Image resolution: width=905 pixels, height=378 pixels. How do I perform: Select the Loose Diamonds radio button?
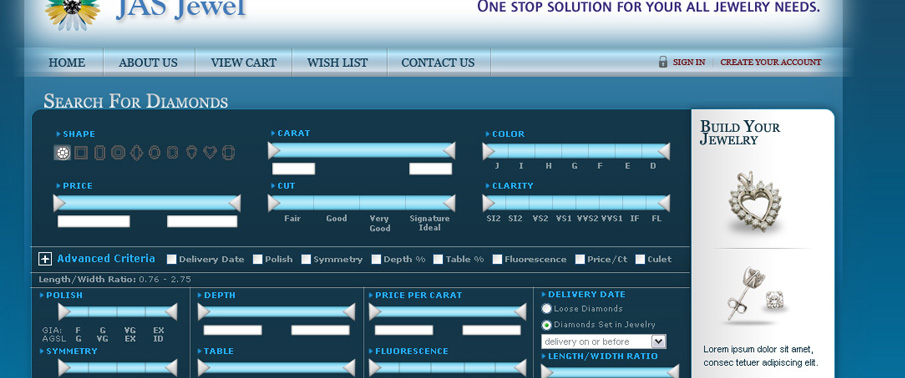pyautogui.click(x=546, y=309)
